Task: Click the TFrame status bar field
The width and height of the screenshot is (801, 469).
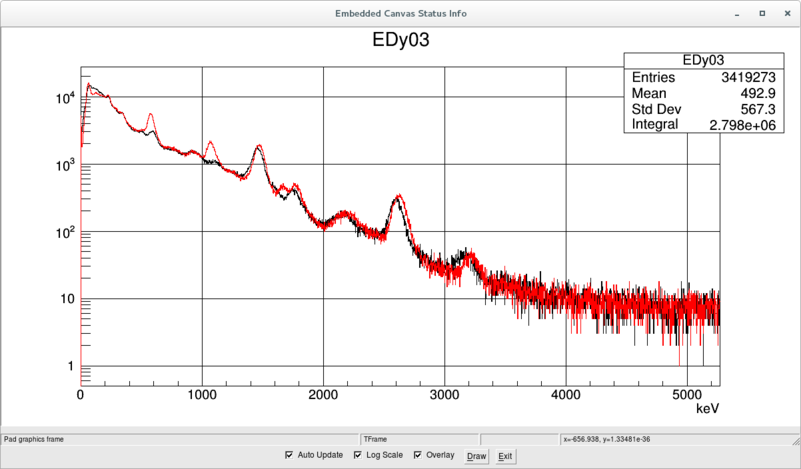Action: pos(419,439)
